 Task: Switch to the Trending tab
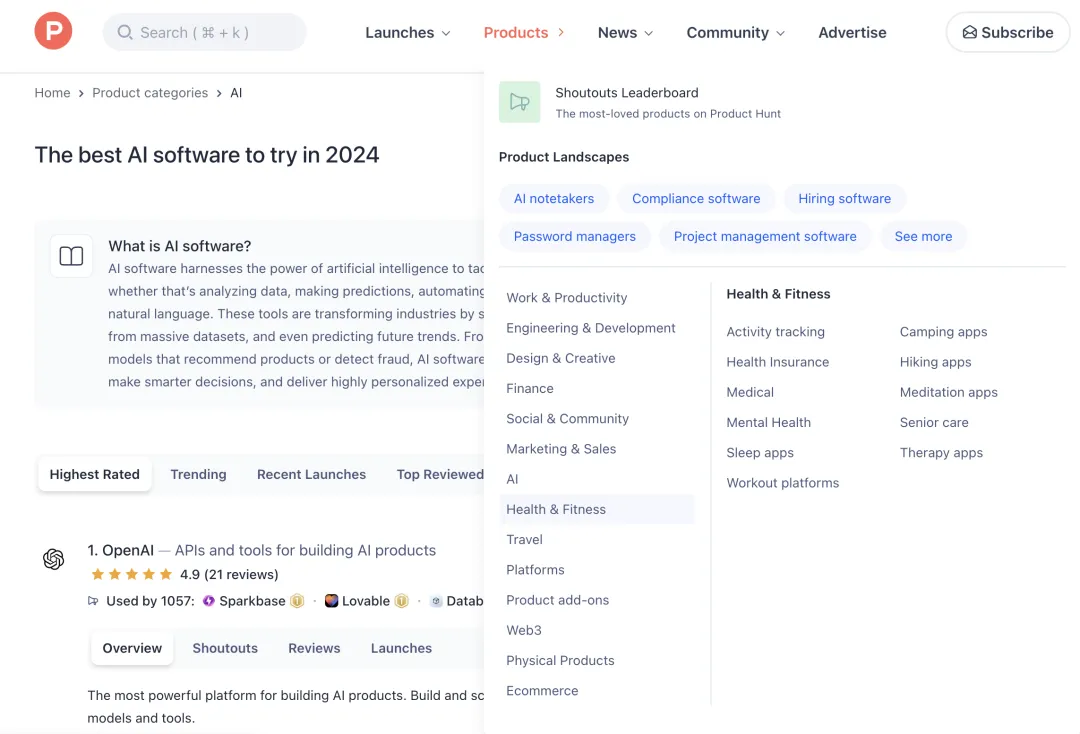click(198, 474)
